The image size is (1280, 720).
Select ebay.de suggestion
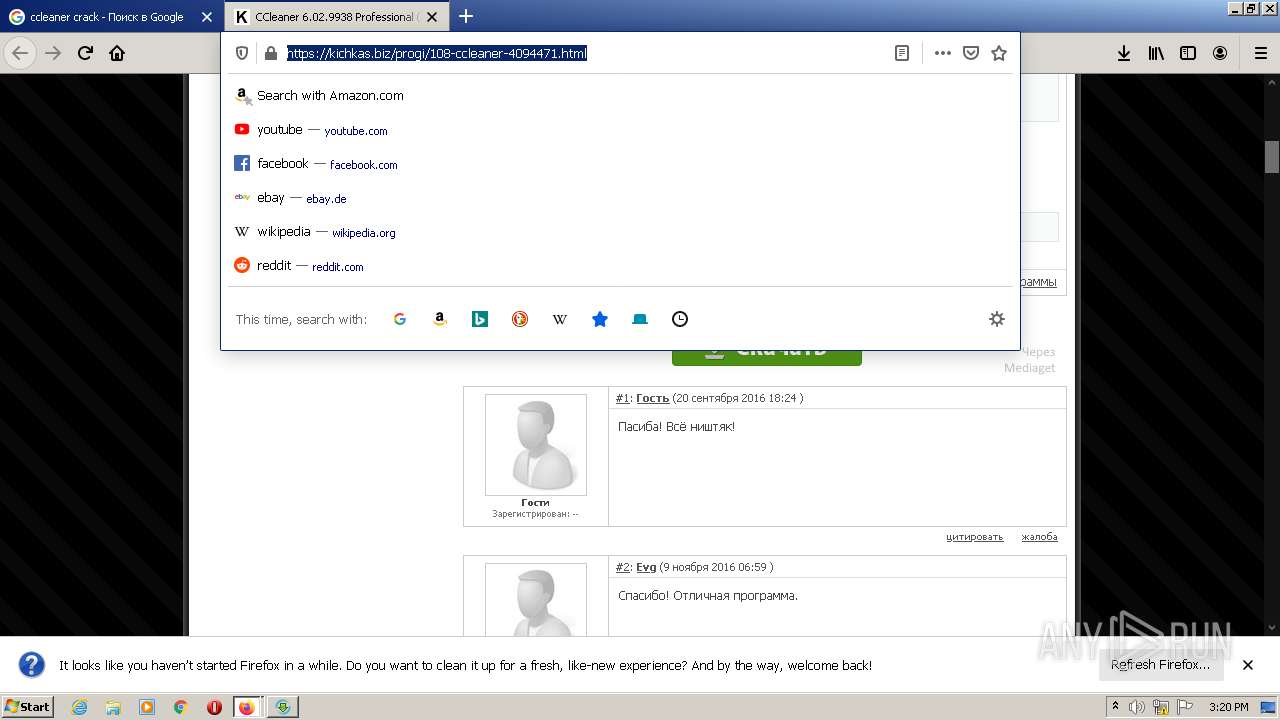click(x=620, y=198)
